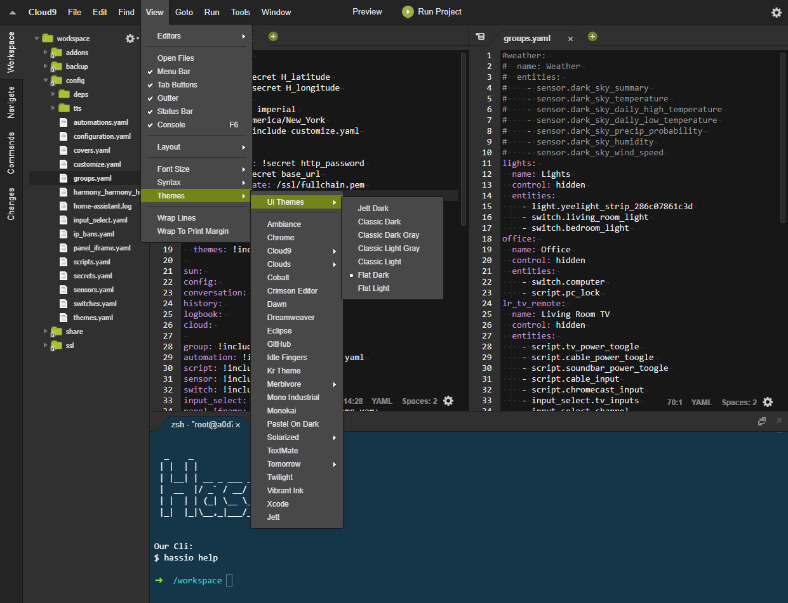Expand the Tomorrow theme submenu
This screenshot has height=603, width=788.
[297, 464]
